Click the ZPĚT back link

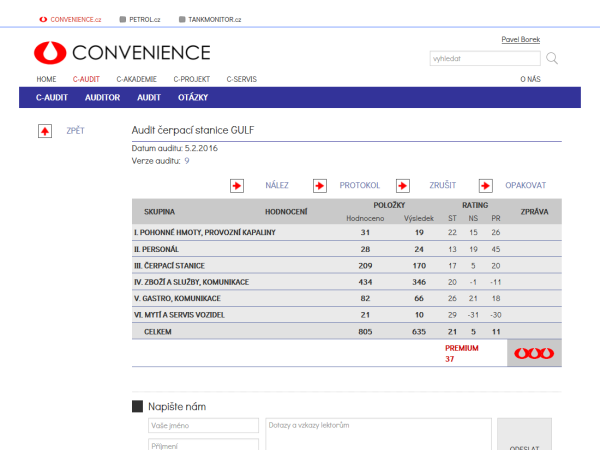75,131
